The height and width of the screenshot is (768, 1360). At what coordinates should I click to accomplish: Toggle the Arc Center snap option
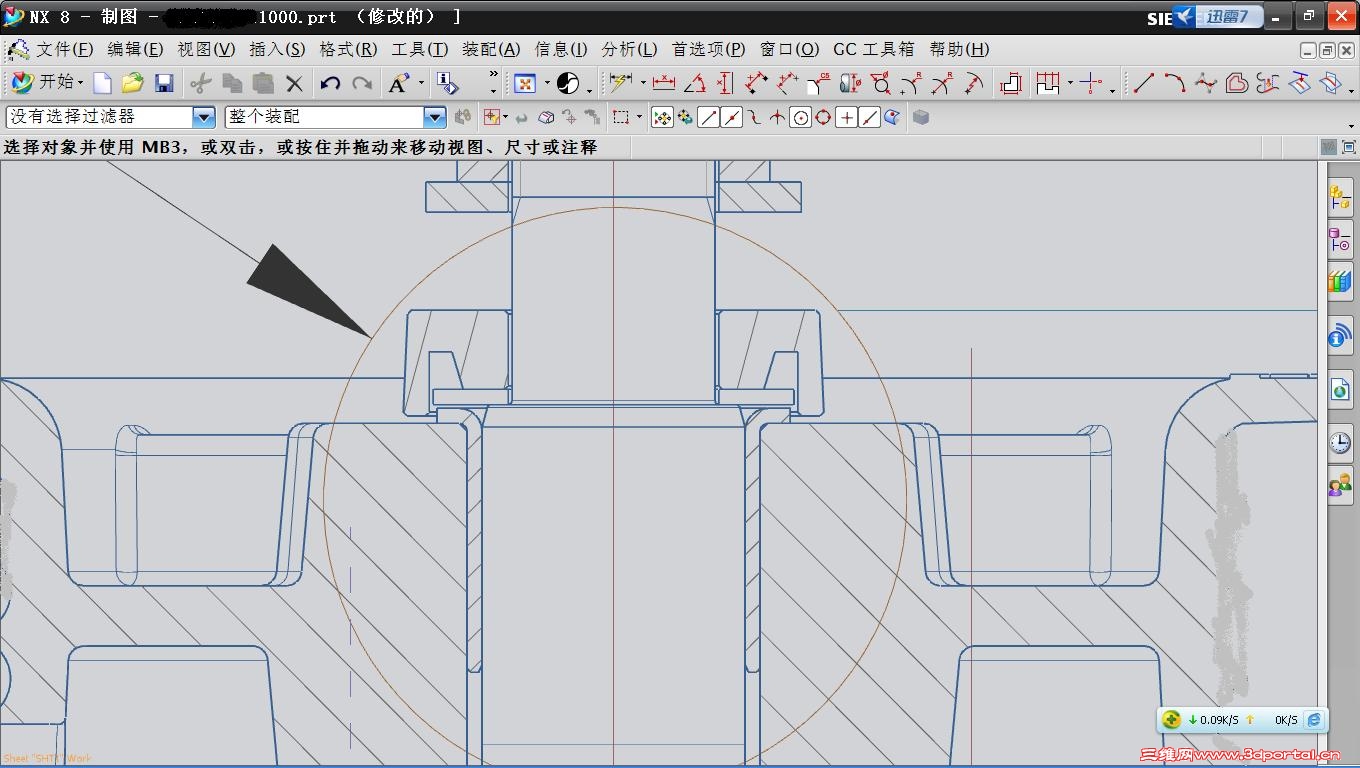point(800,118)
